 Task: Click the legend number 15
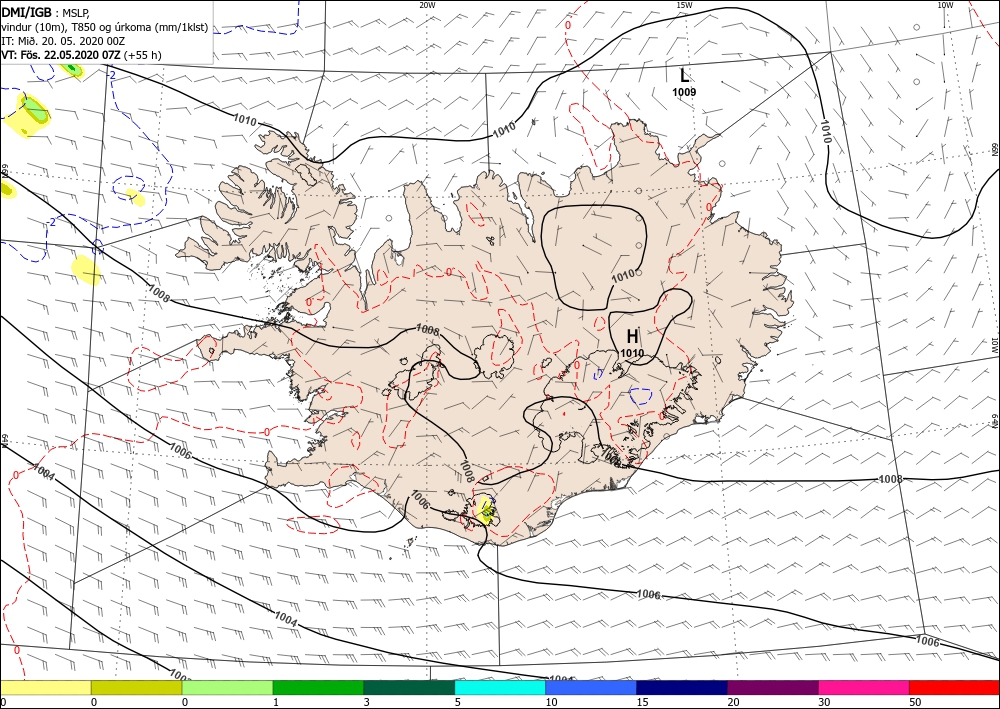[643, 702]
